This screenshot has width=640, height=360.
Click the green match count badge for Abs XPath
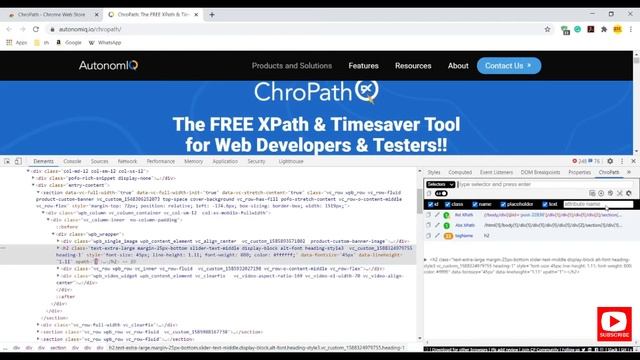point(447,225)
